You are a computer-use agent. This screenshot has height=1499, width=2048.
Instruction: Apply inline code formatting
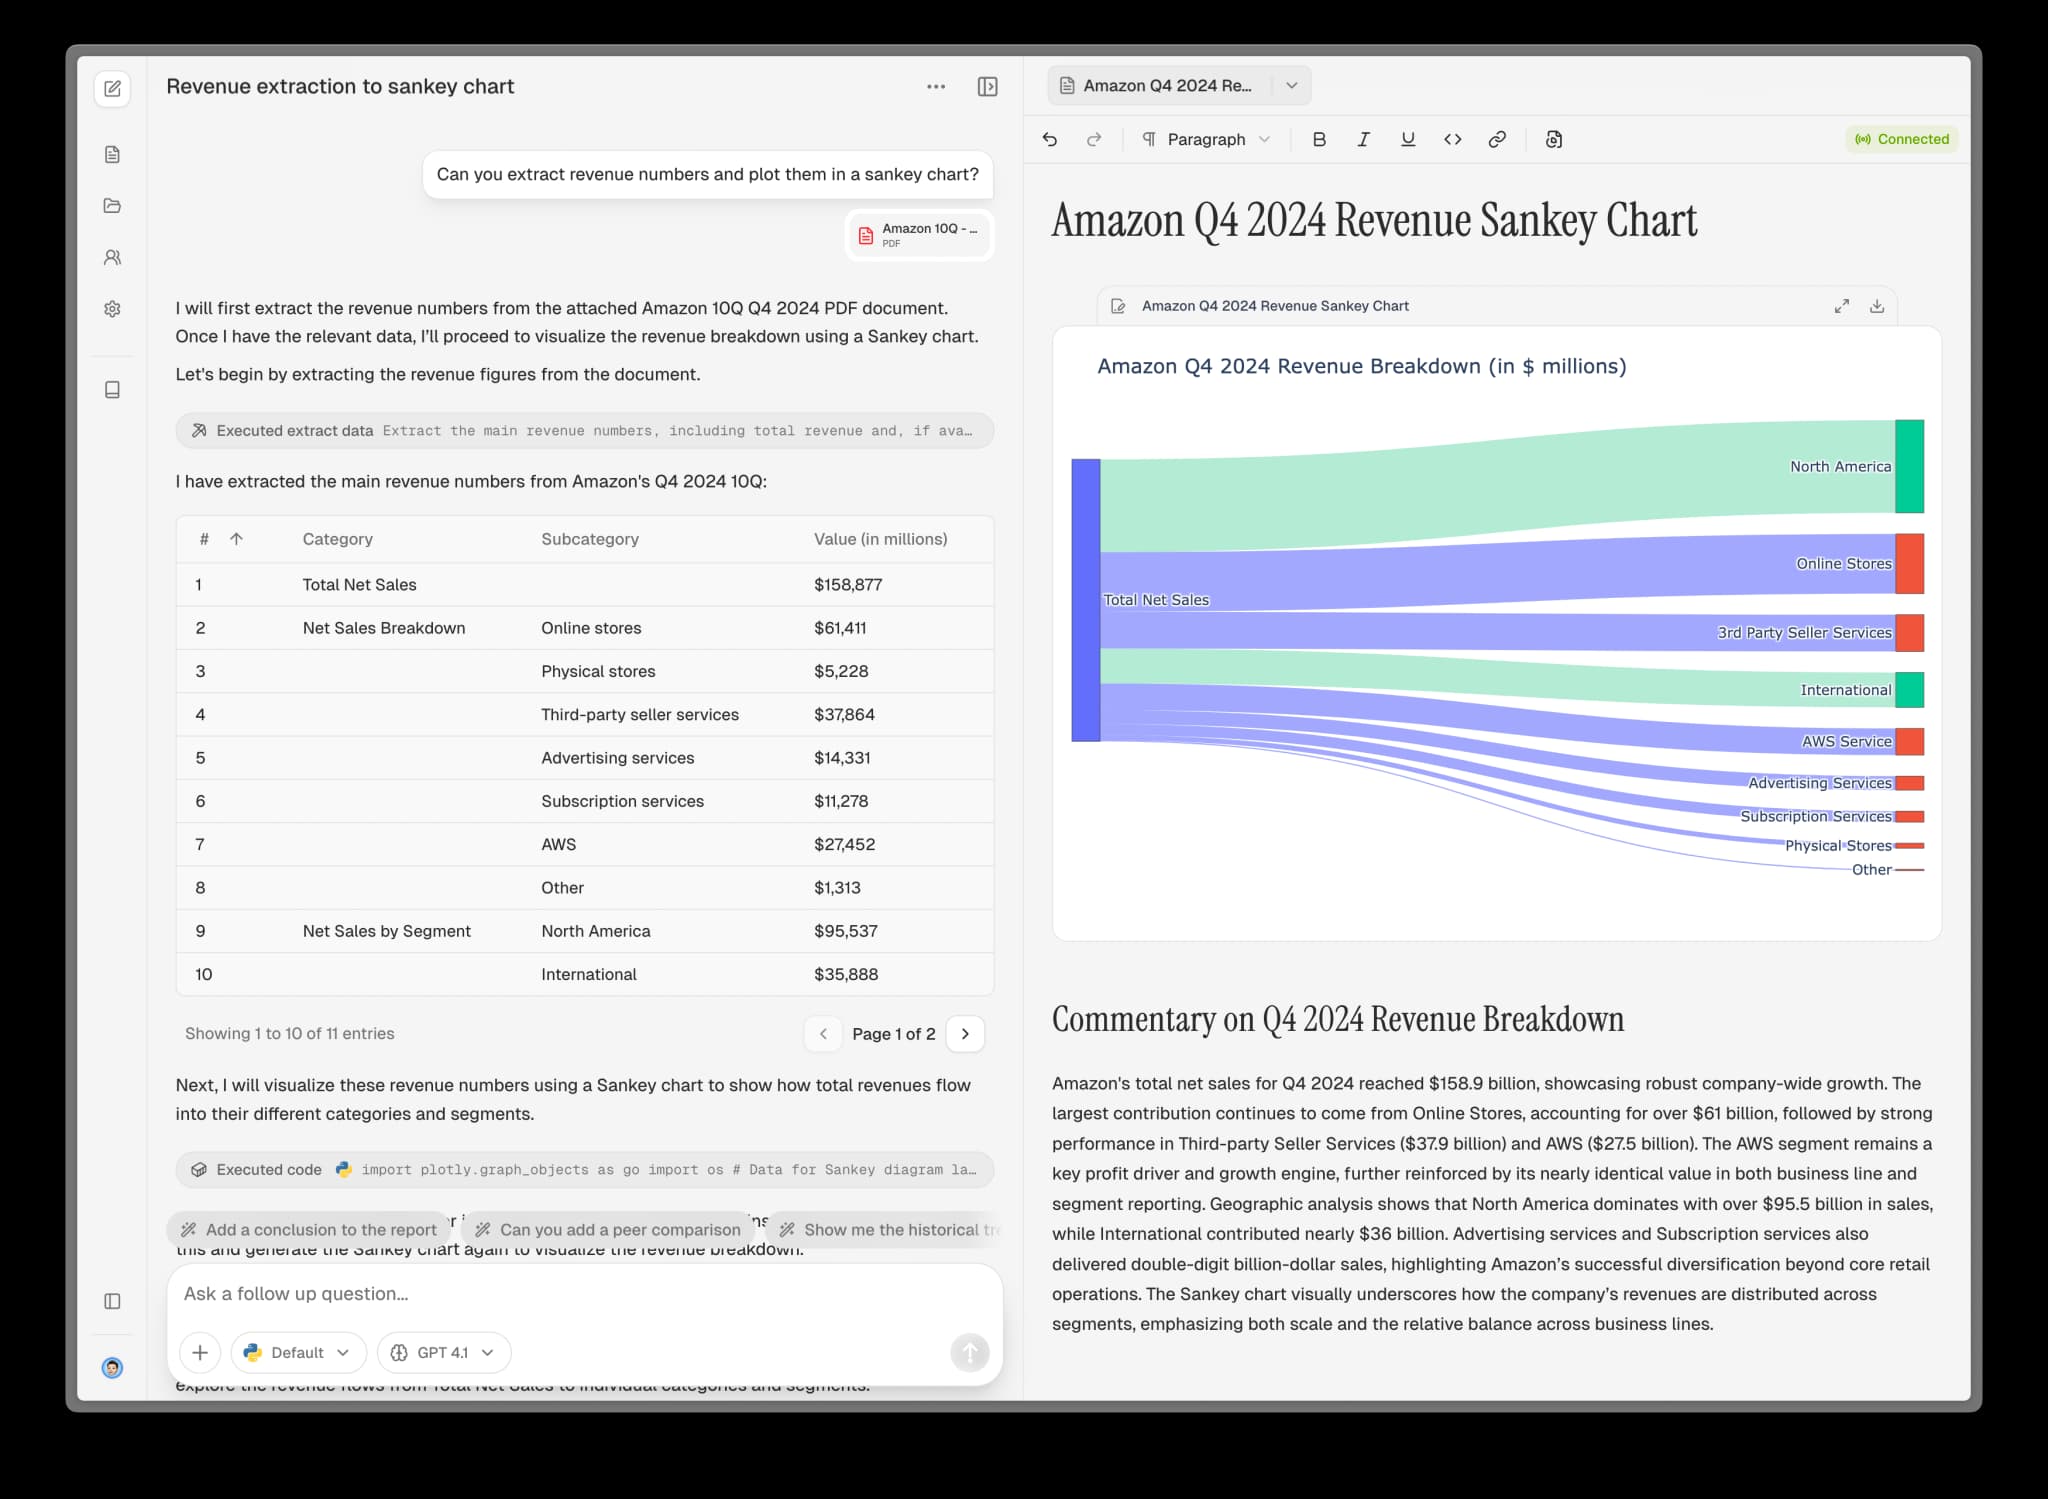[x=1452, y=139]
